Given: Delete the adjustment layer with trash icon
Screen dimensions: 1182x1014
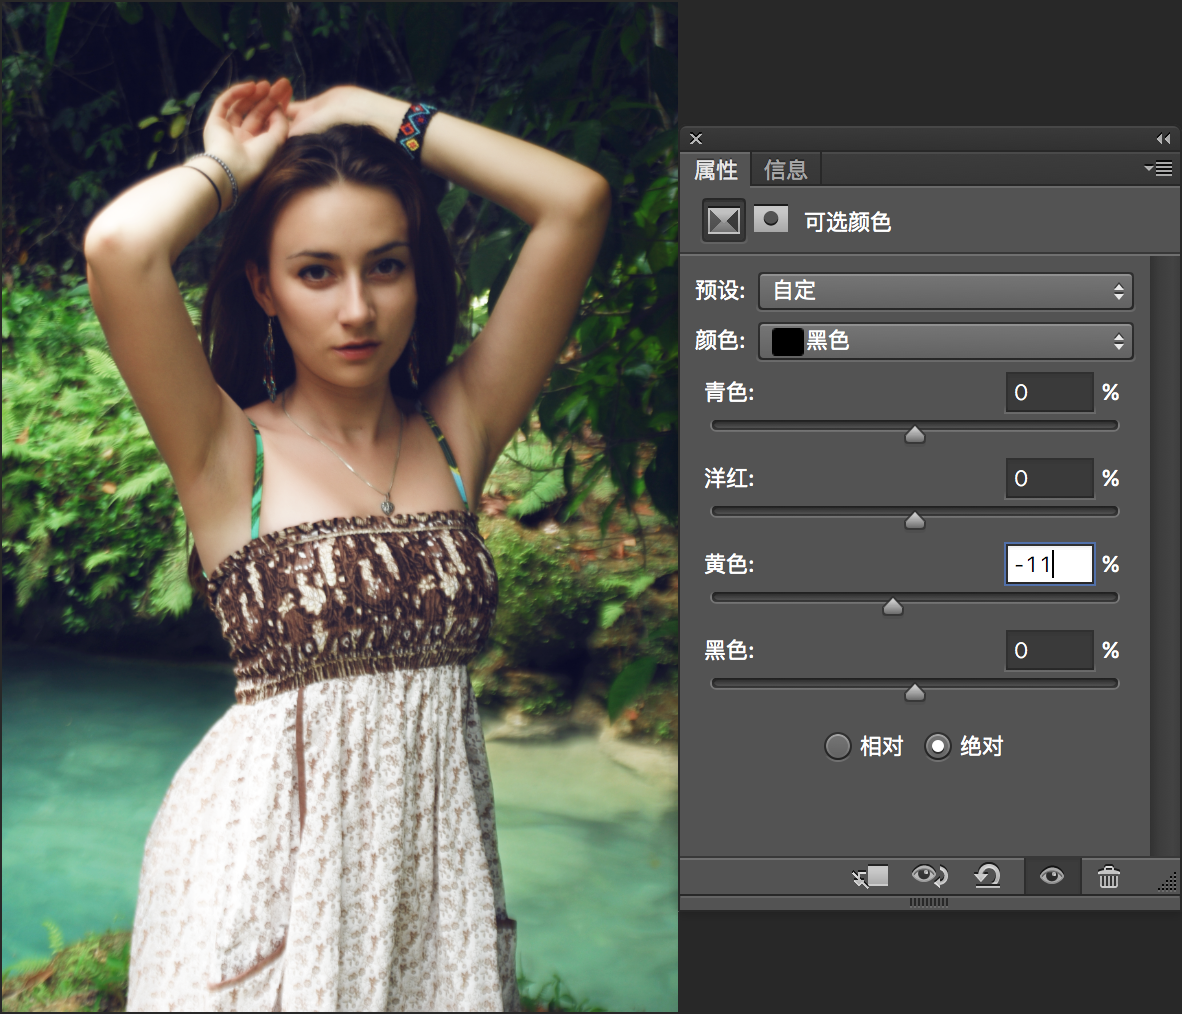Looking at the screenshot, I should [1108, 877].
